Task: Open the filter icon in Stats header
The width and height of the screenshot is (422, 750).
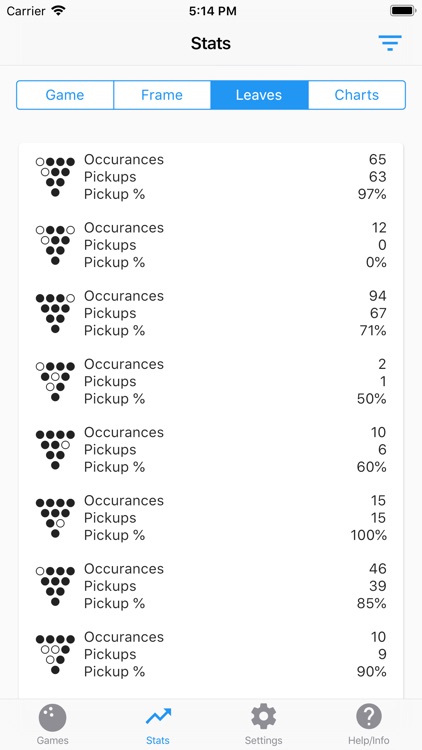Action: tap(390, 43)
